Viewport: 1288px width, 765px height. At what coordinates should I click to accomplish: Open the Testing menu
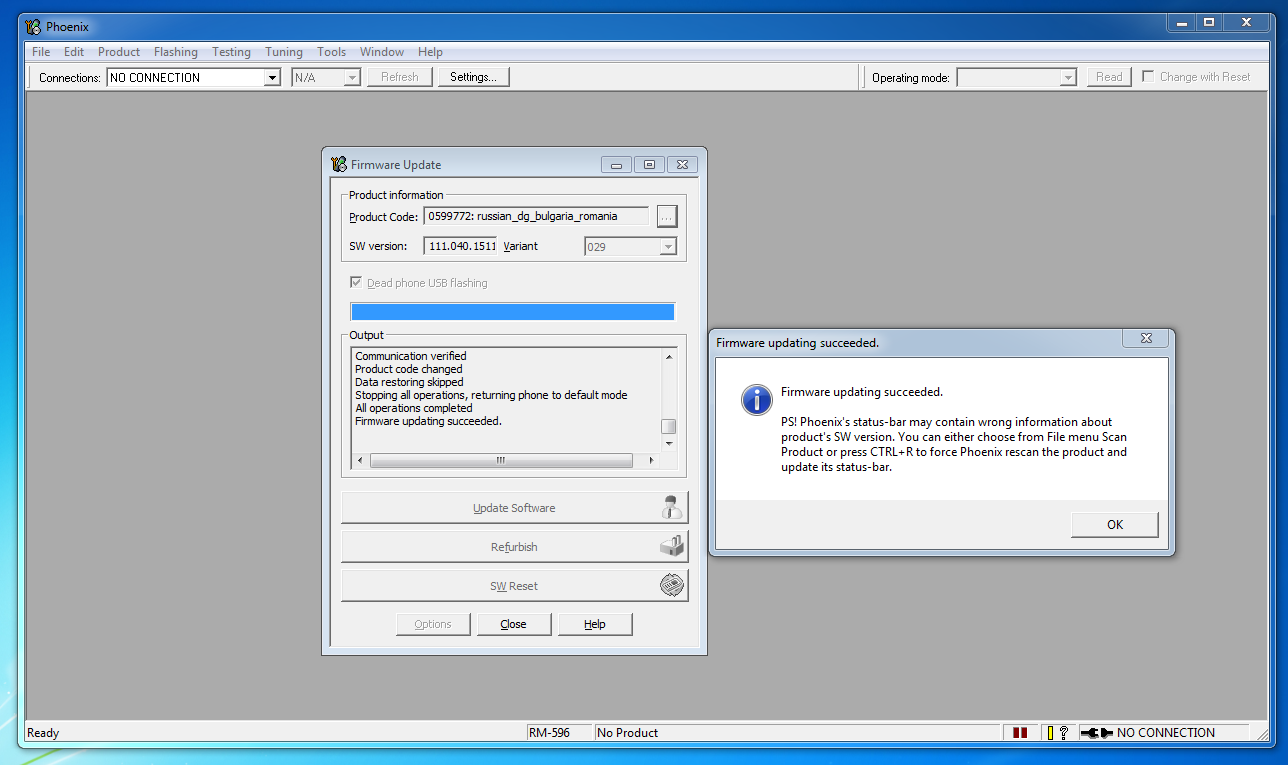231,52
